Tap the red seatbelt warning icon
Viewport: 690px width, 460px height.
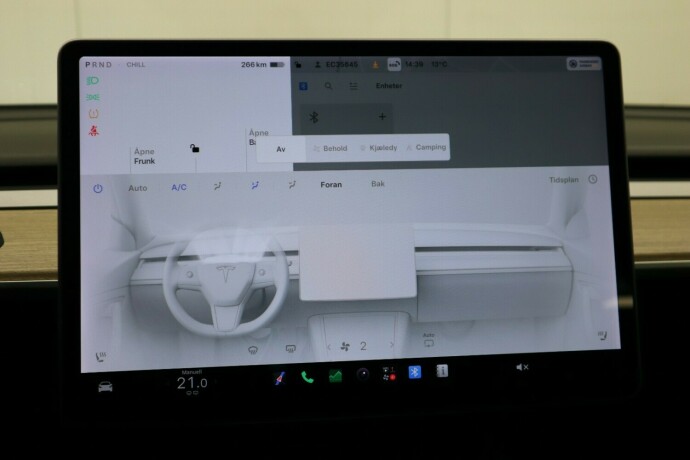(93, 131)
